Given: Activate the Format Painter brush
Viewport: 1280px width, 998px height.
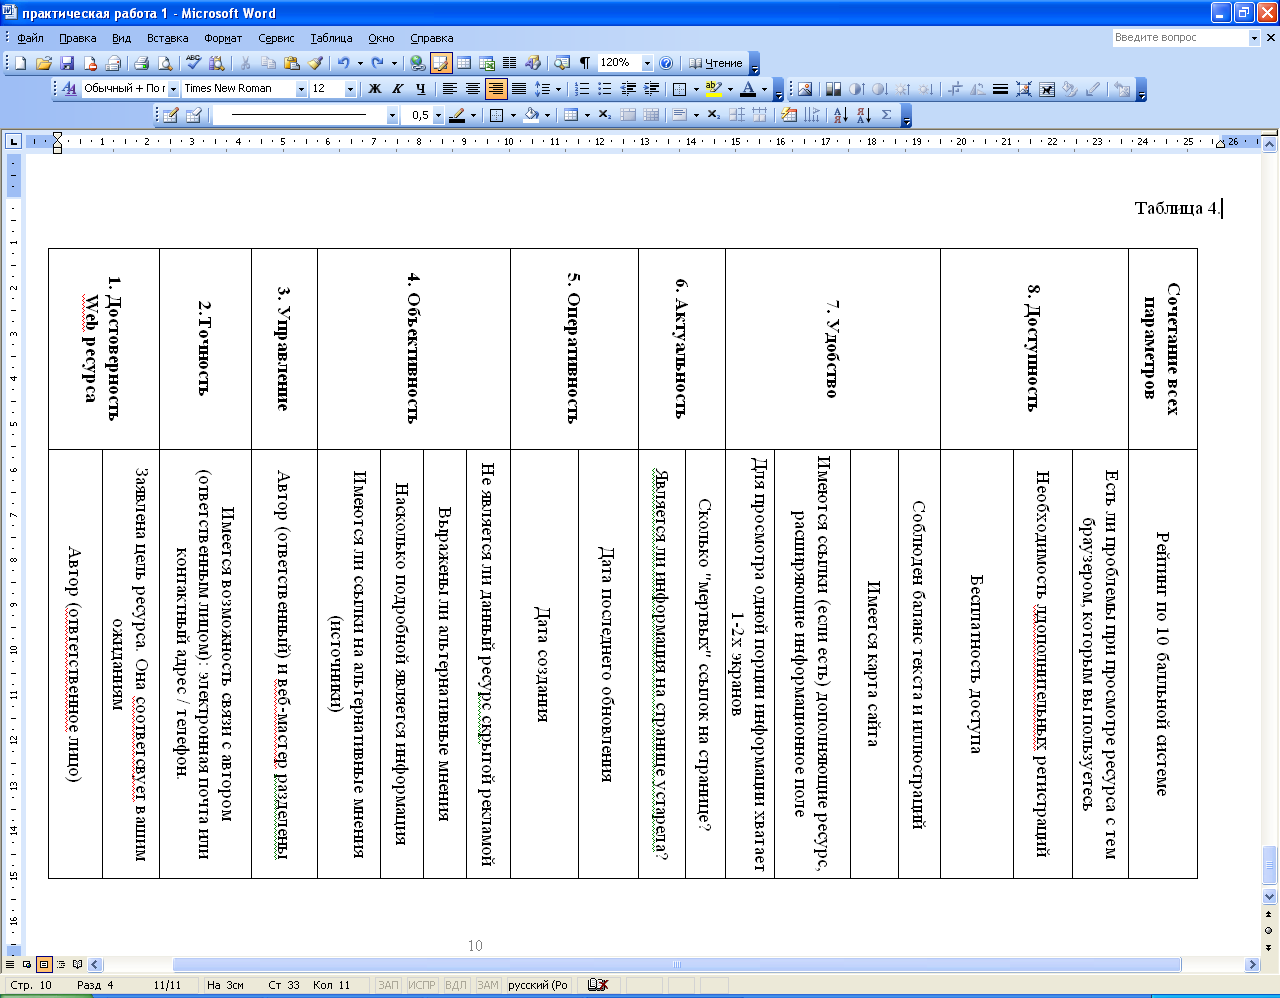Looking at the screenshot, I should [316, 63].
